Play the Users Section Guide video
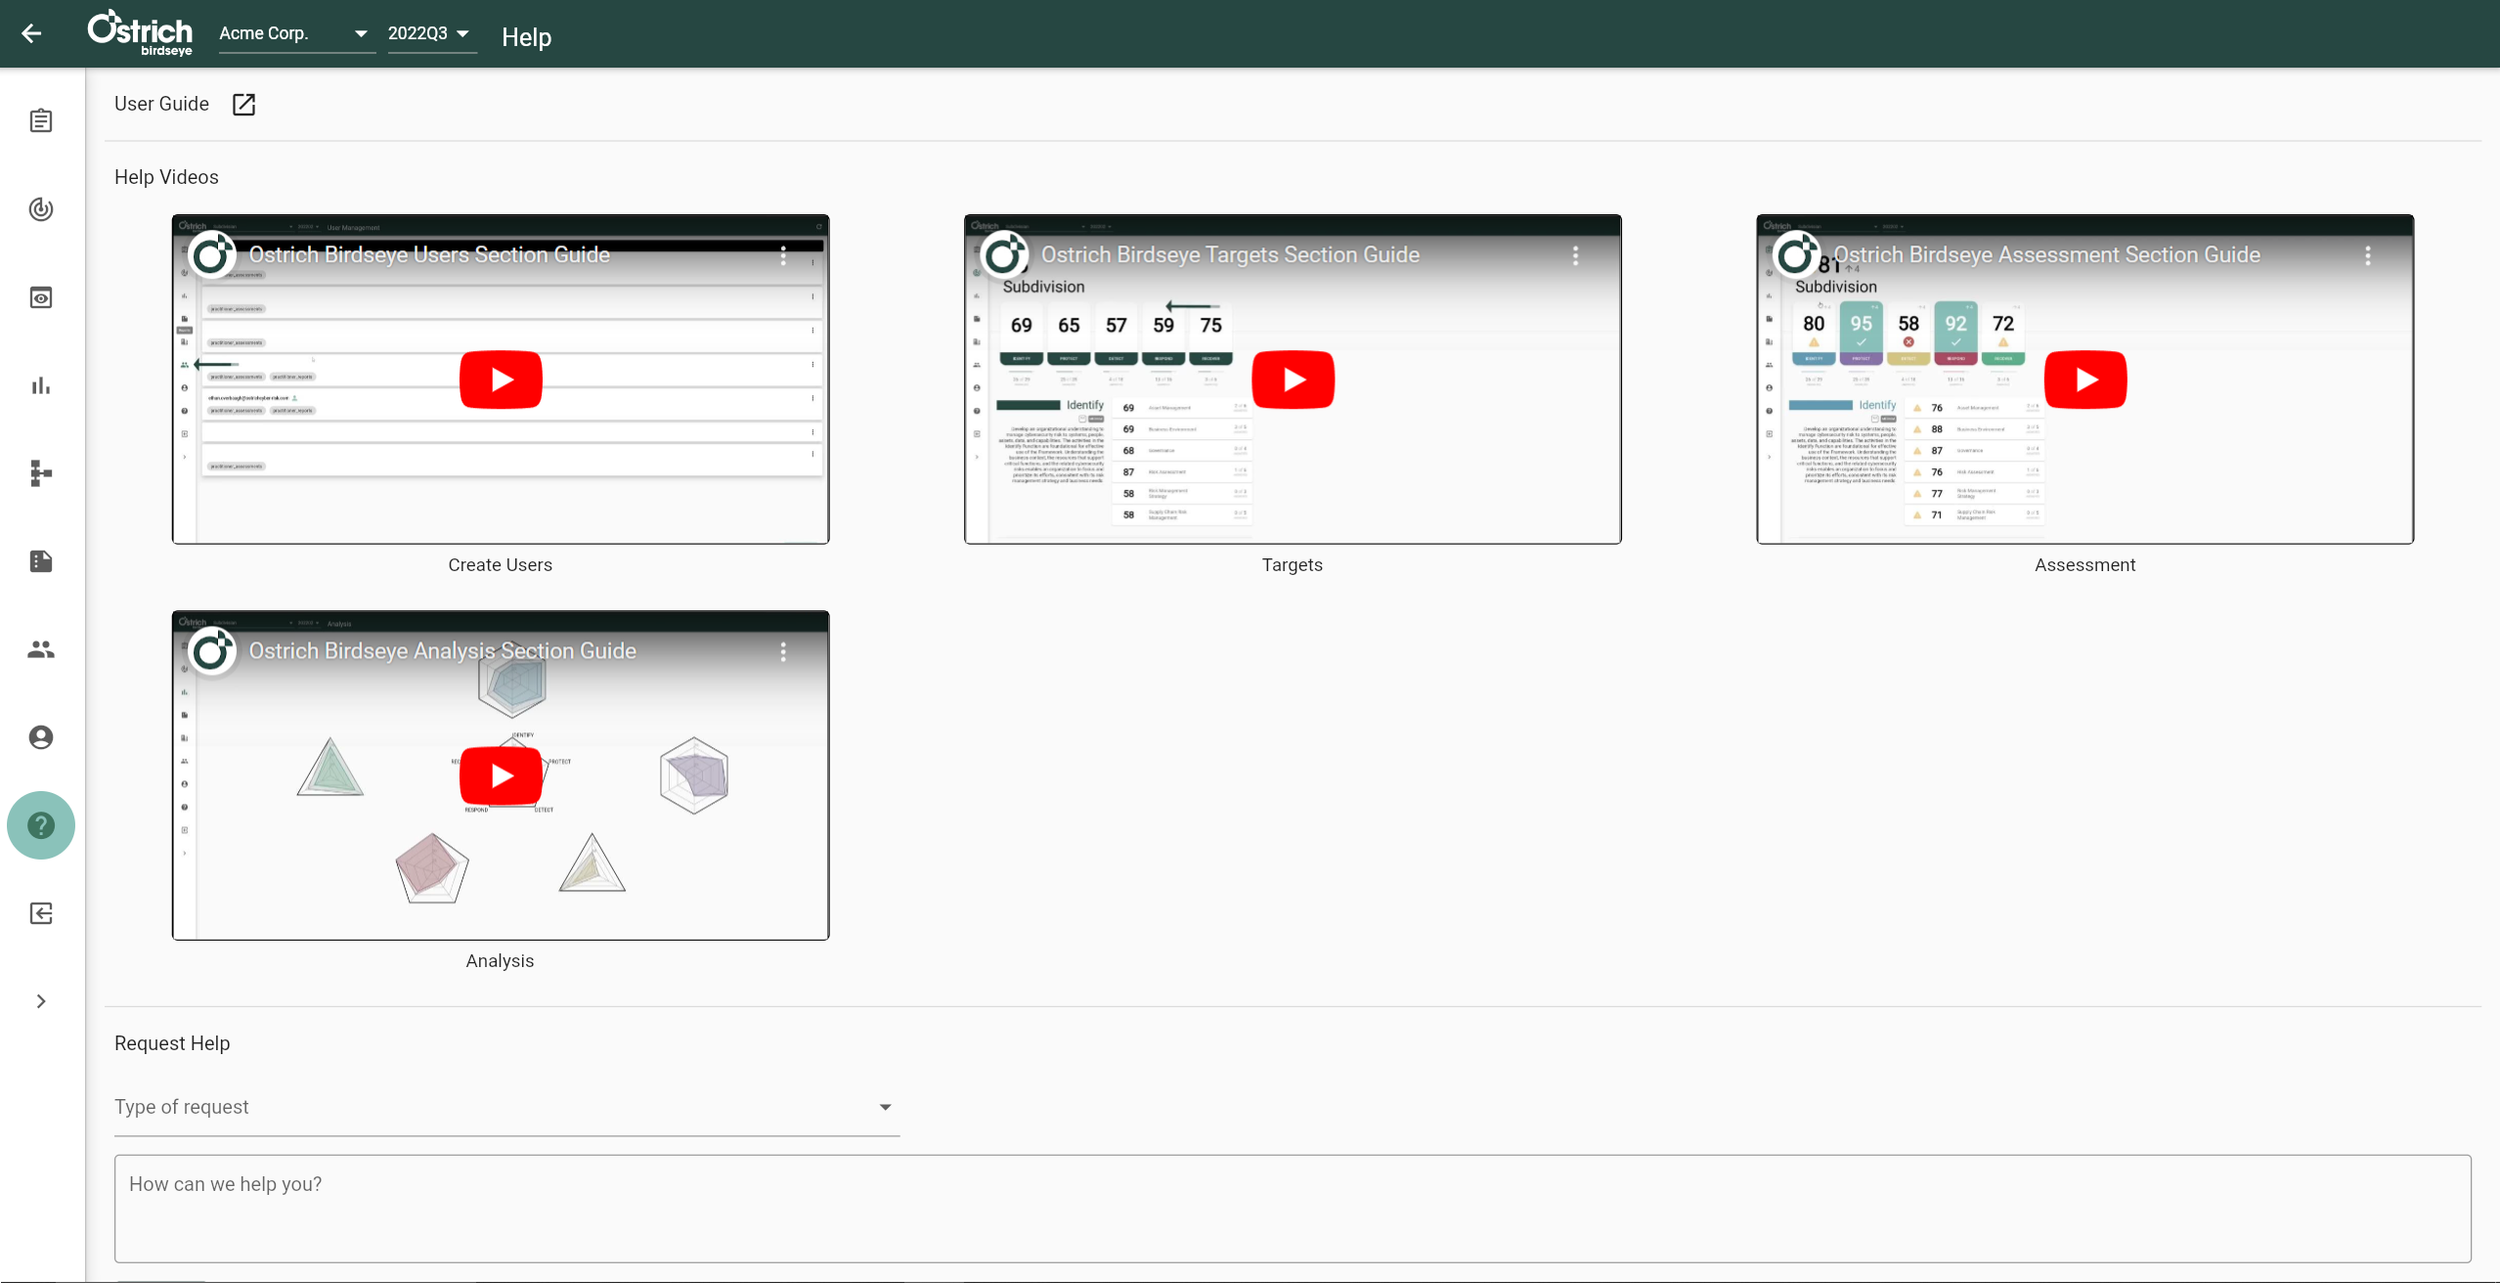 click(x=500, y=380)
